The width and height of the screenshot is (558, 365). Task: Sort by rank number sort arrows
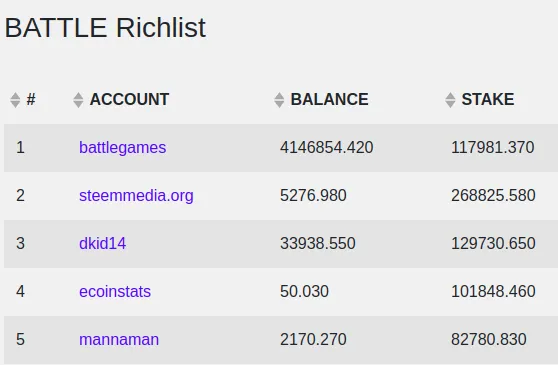pyautogui.click(x=15, y=100)
